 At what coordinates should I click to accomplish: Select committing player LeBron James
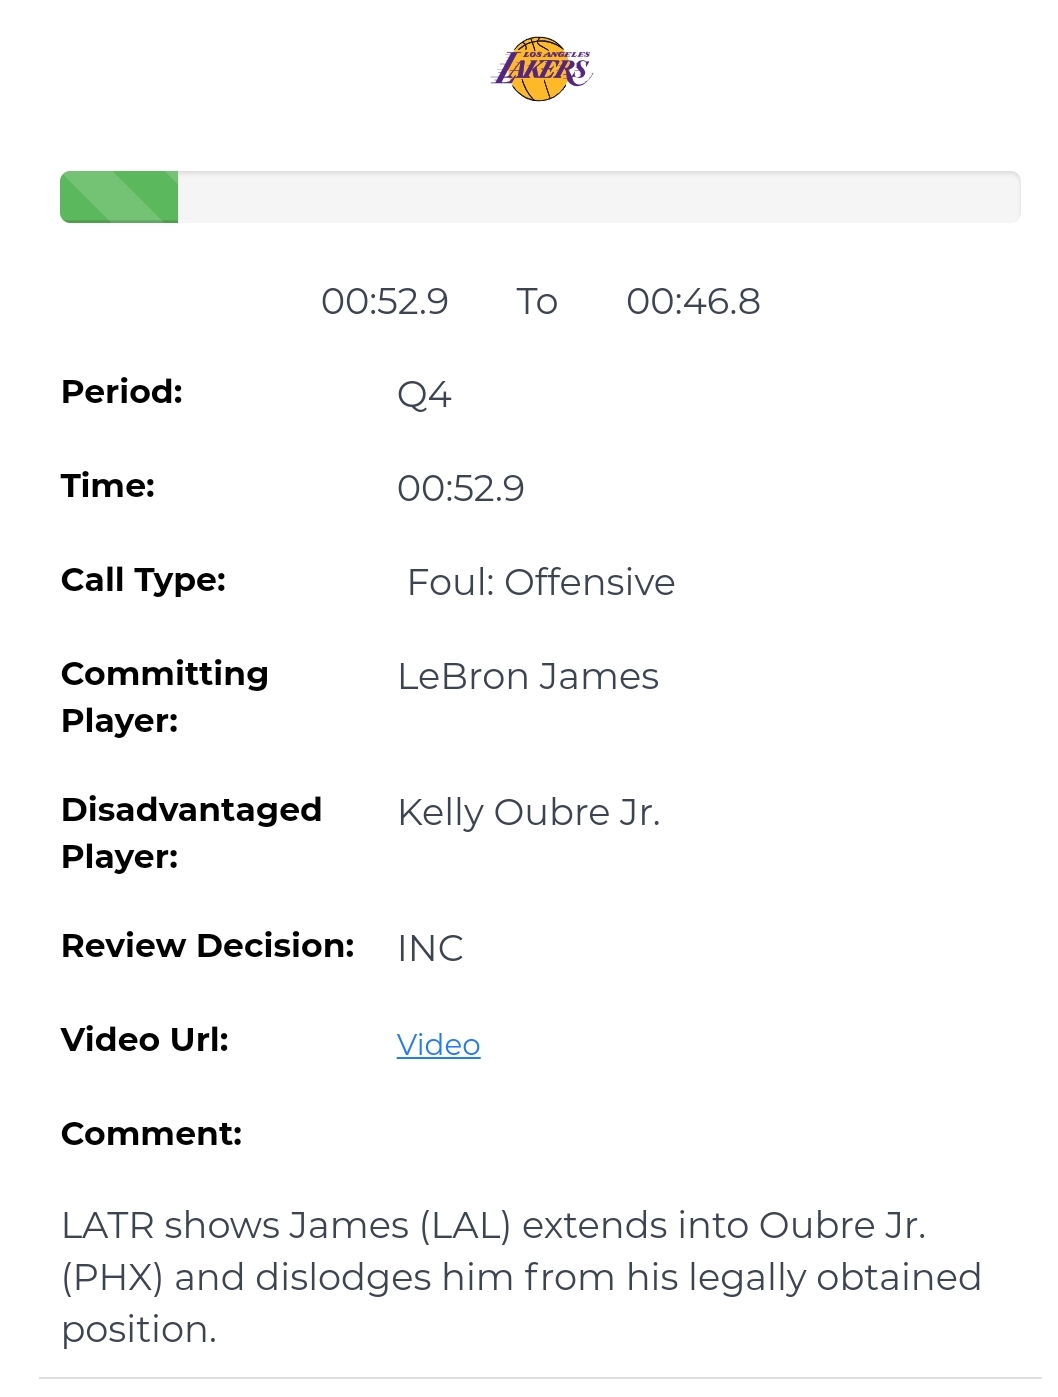(x=527, y=676)
